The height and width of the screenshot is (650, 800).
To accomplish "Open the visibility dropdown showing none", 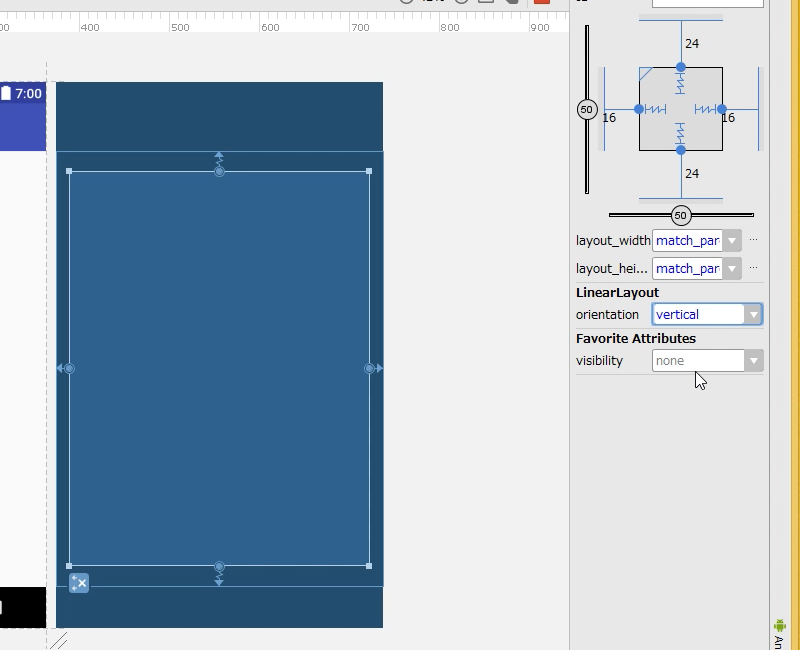I will pos(753,361).
